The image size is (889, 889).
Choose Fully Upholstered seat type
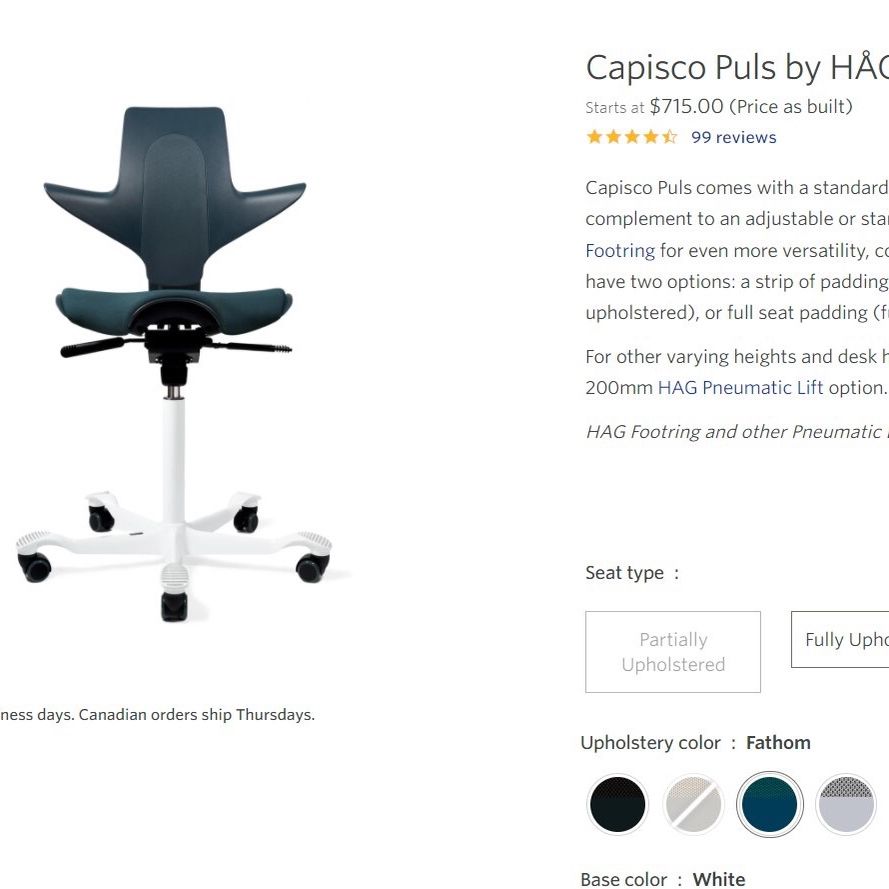click(840, 639)
